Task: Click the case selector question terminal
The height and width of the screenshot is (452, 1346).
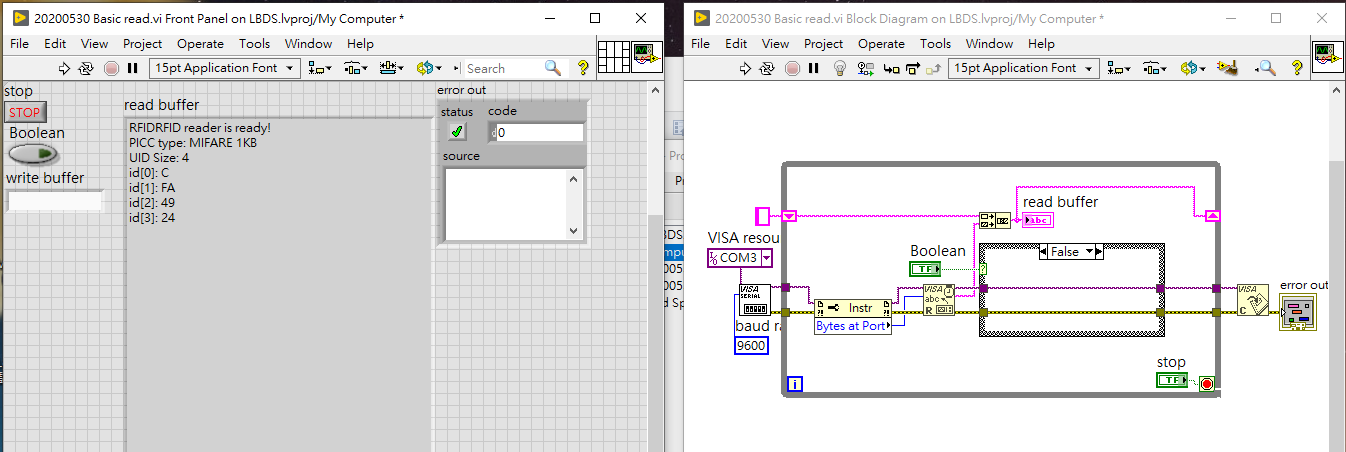Action: [983, 268]
